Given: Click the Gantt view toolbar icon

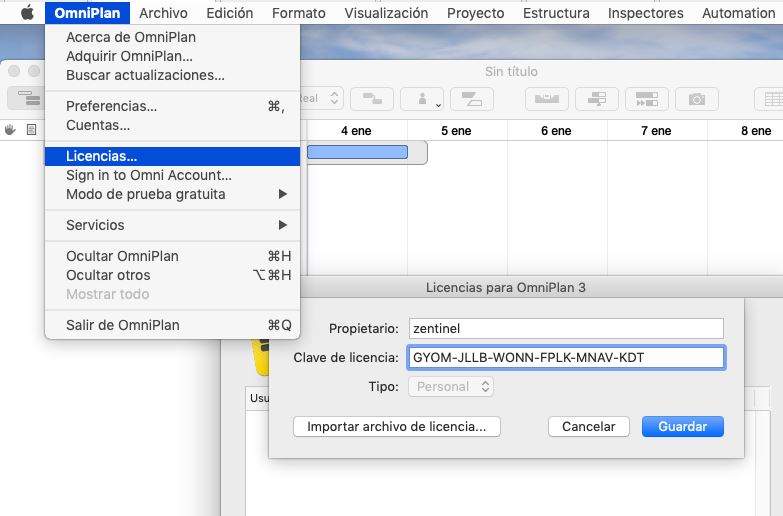Looking at the screenshot, I should point(27,98).
